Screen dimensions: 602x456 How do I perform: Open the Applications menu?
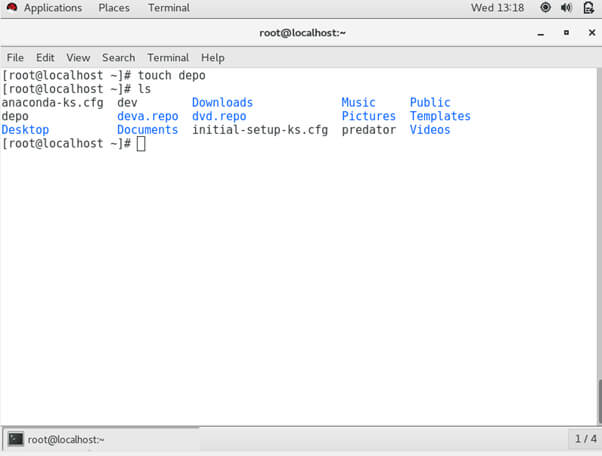[x=53, y=8]
